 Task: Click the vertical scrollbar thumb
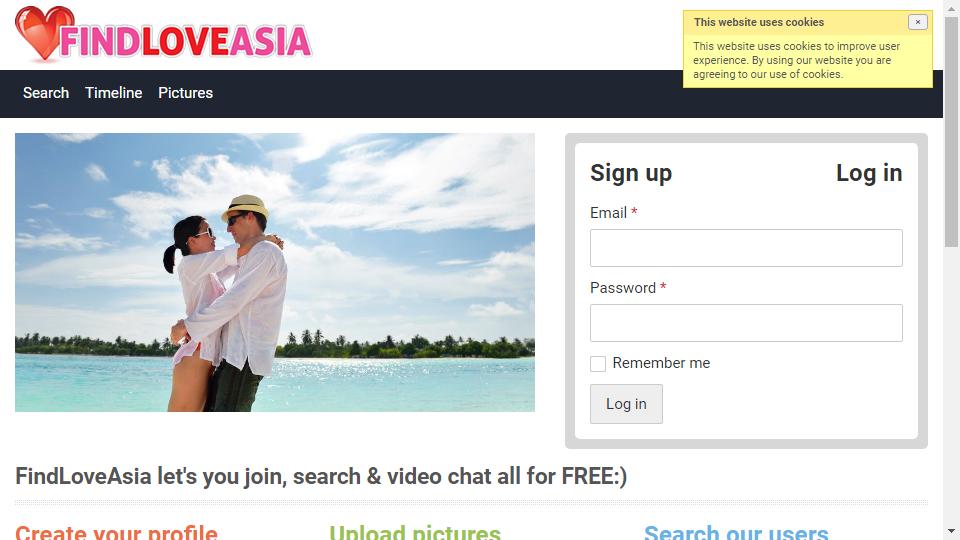pos(951,132)
